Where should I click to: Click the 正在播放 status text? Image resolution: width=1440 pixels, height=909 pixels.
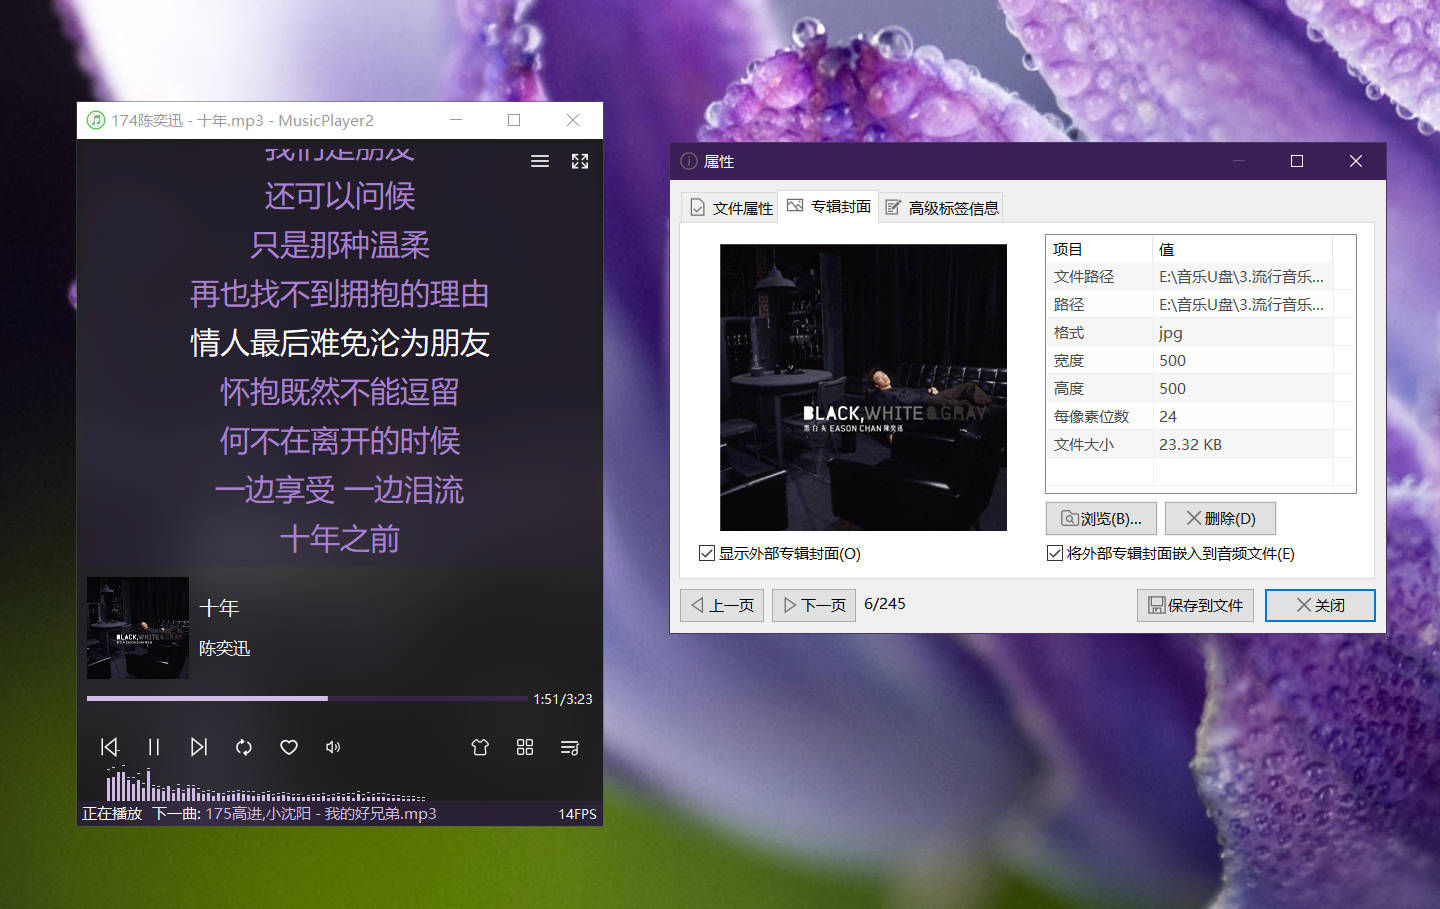tap(112, 814)
